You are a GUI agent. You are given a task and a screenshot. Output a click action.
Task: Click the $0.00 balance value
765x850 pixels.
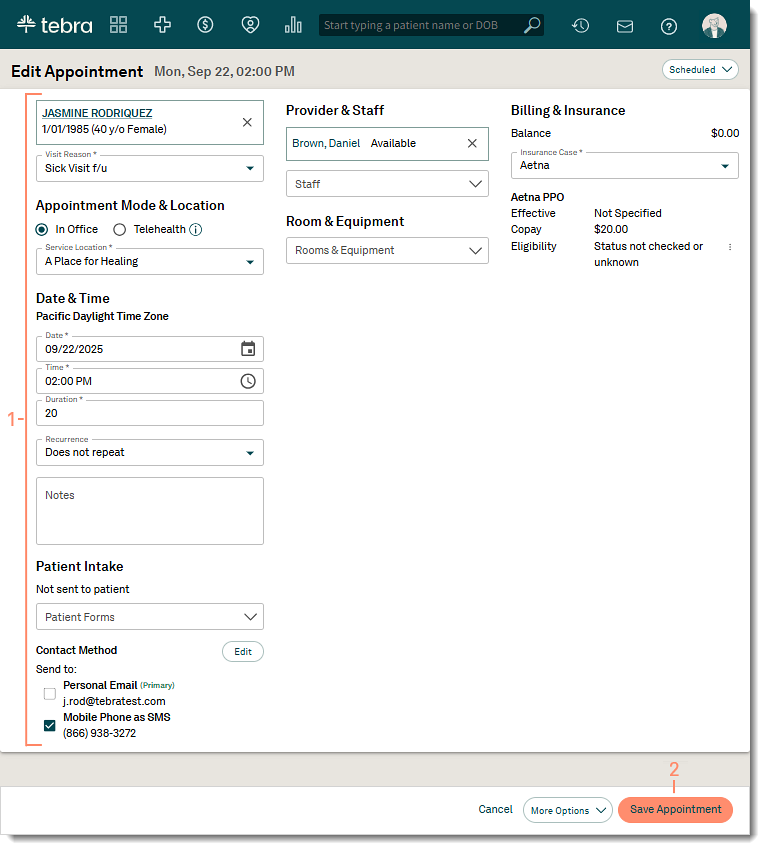click(725, 133)
